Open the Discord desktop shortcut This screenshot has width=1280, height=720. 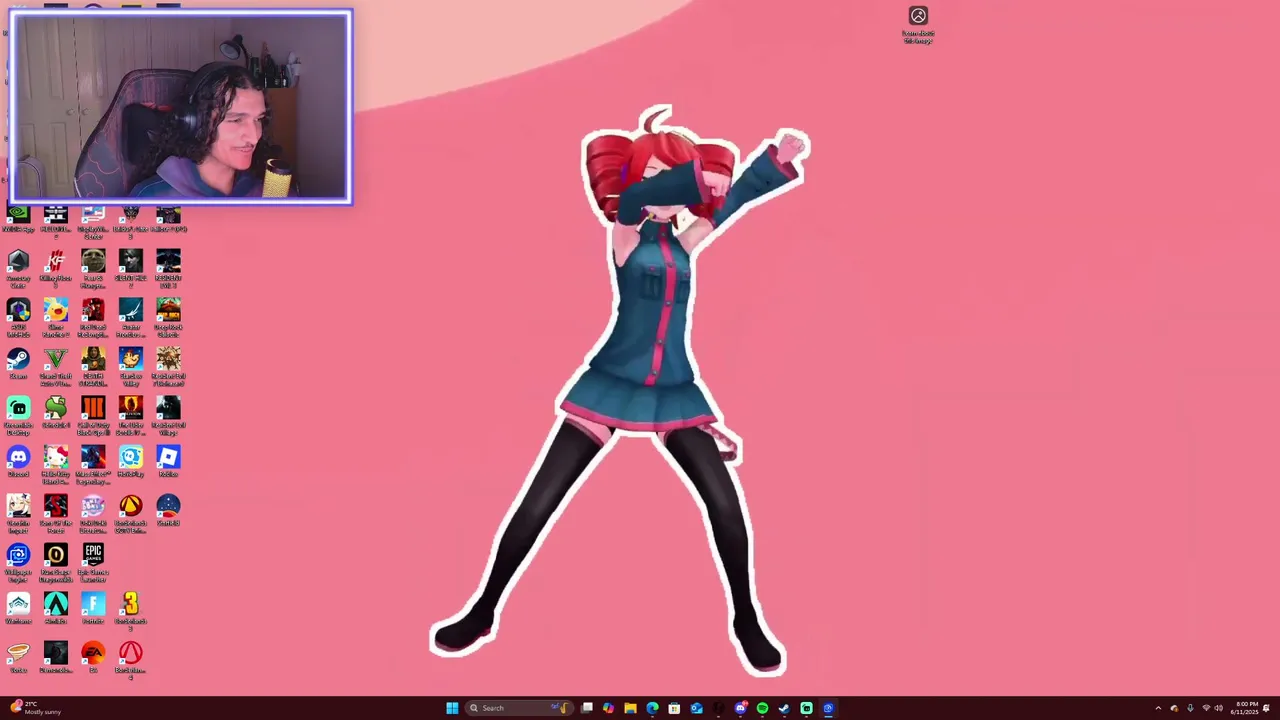click(18, 462)
